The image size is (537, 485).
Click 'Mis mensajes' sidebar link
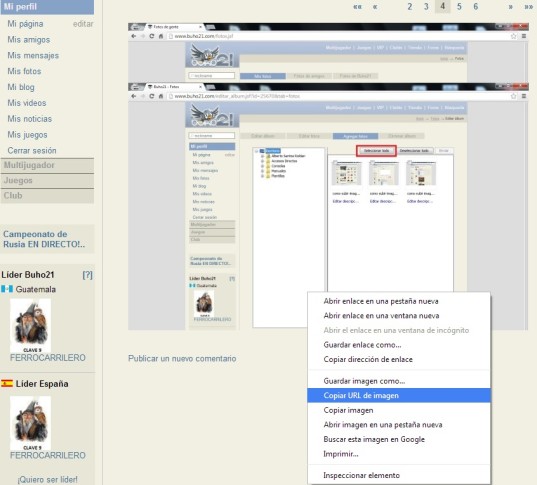point(33,55)
